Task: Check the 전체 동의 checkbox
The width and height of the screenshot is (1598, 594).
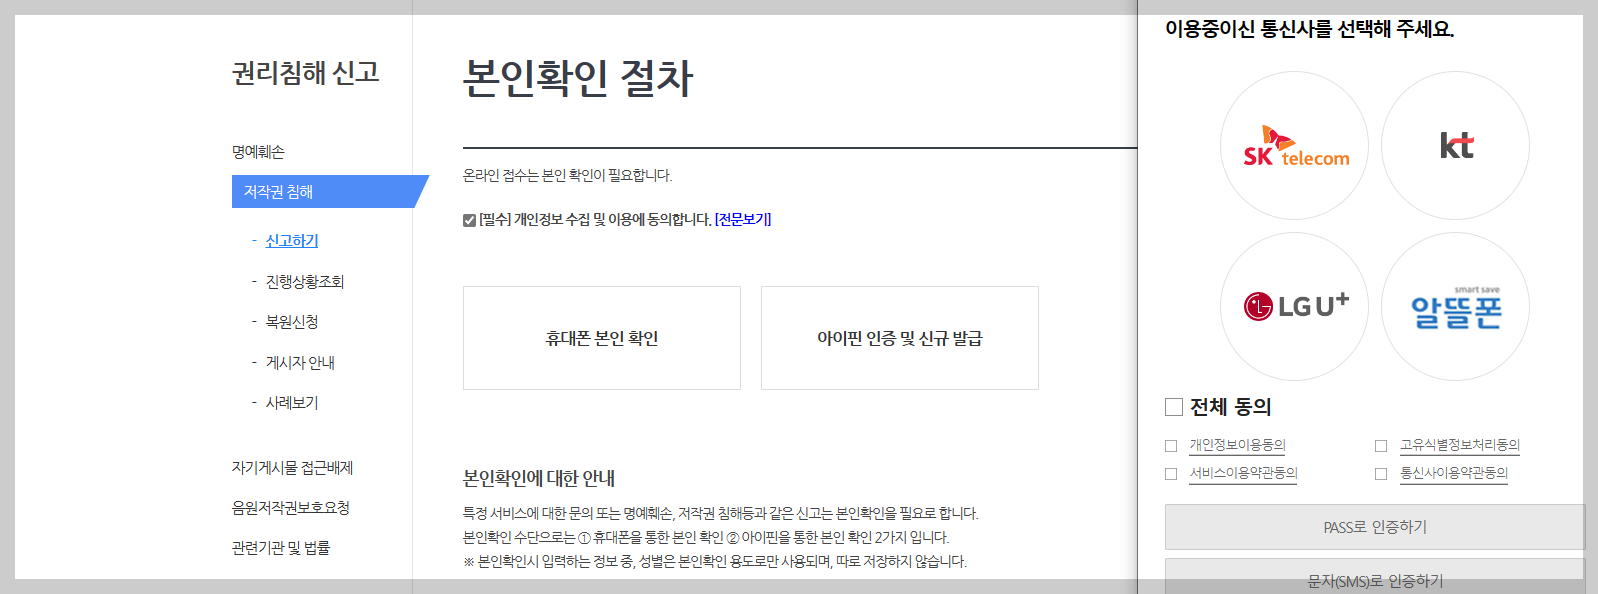Action: 1174,407
